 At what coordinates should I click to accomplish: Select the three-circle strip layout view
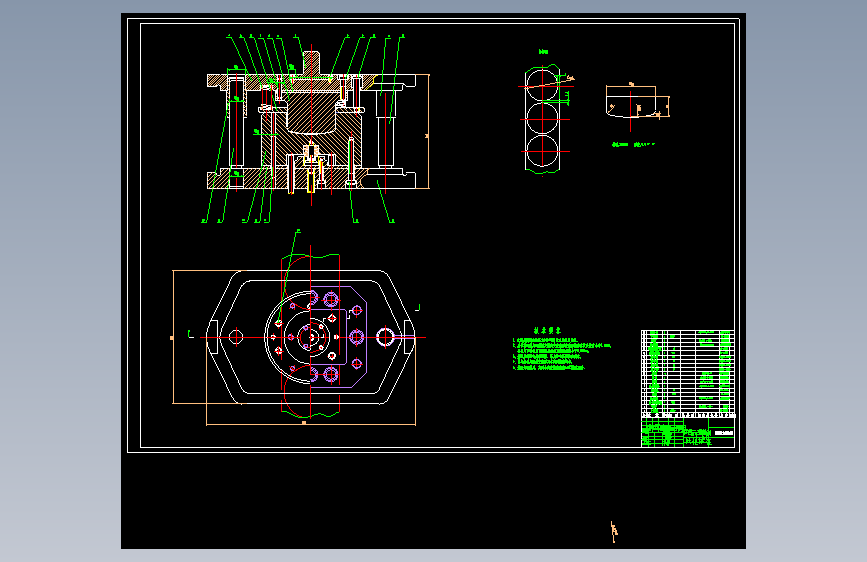544,119
